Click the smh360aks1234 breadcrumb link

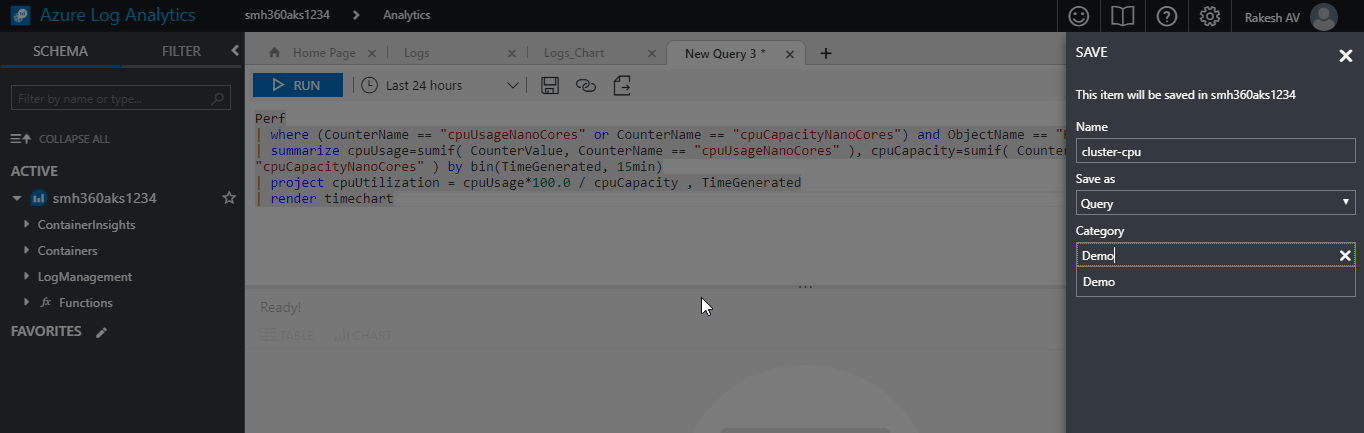click(287, 16)
